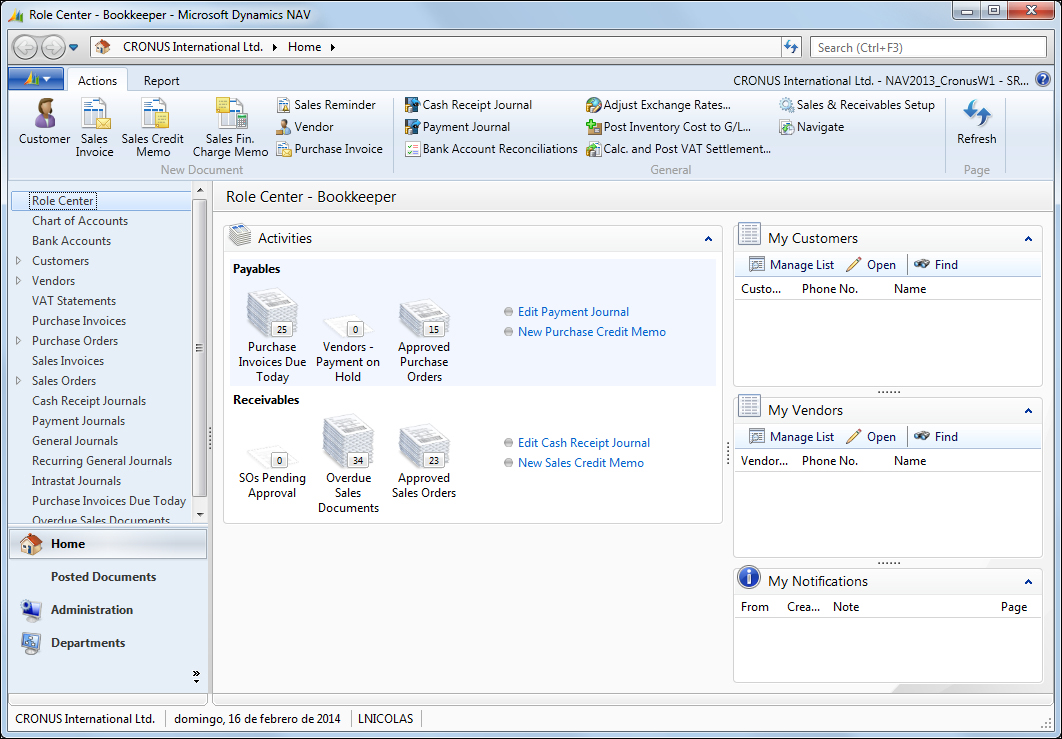Collapse the My Notifications part
Image resolution: width=1062 pixels, height=739 pixels.
tap(1028, 581)
